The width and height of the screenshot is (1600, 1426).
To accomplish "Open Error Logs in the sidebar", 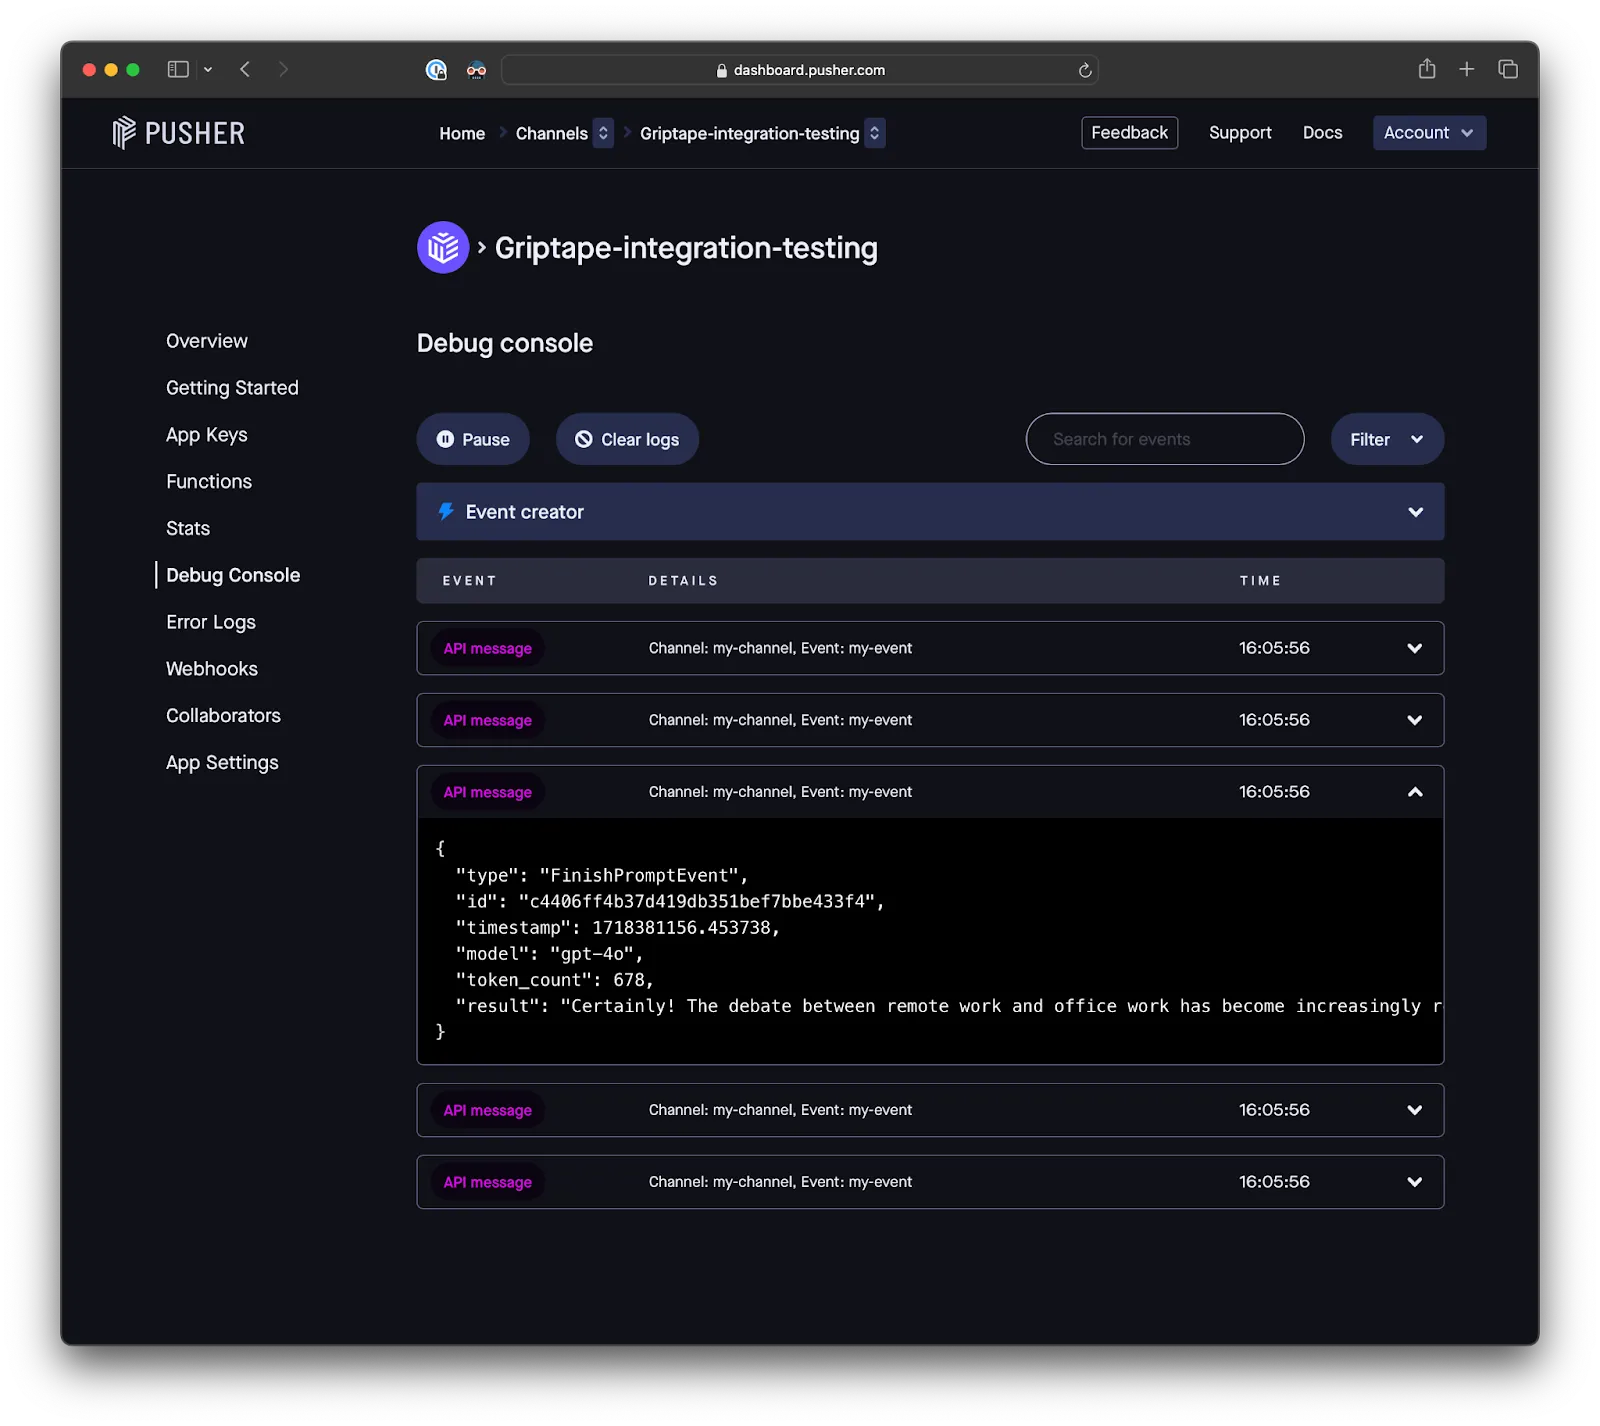I will point(211,622).
